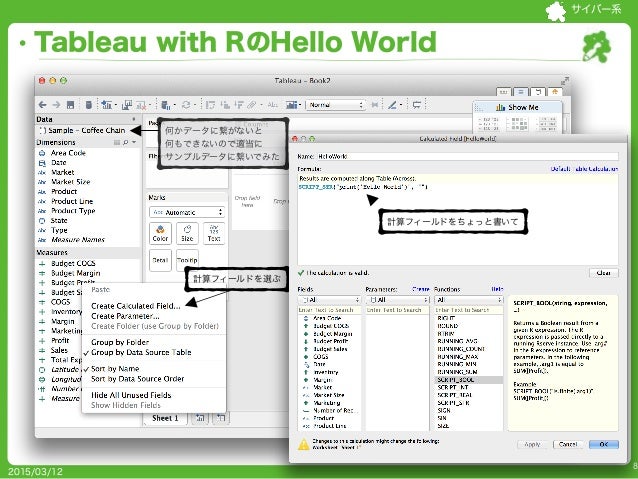Click the back arrow in Tableau toolbar

42,105
